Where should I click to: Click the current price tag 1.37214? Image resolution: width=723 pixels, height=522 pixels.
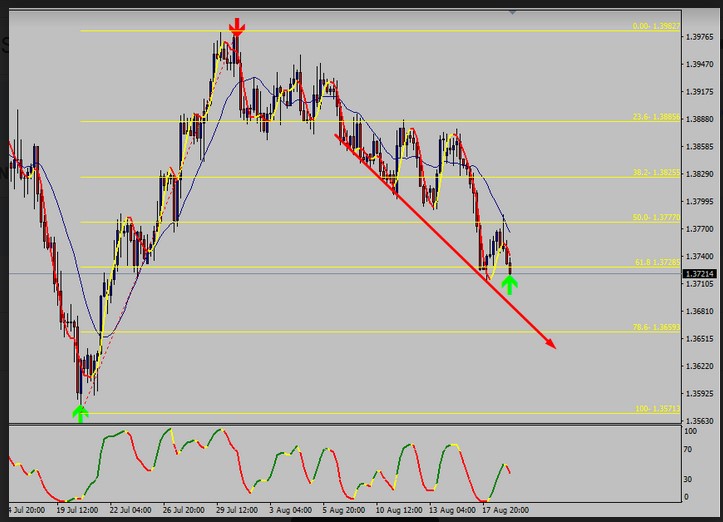699,273
